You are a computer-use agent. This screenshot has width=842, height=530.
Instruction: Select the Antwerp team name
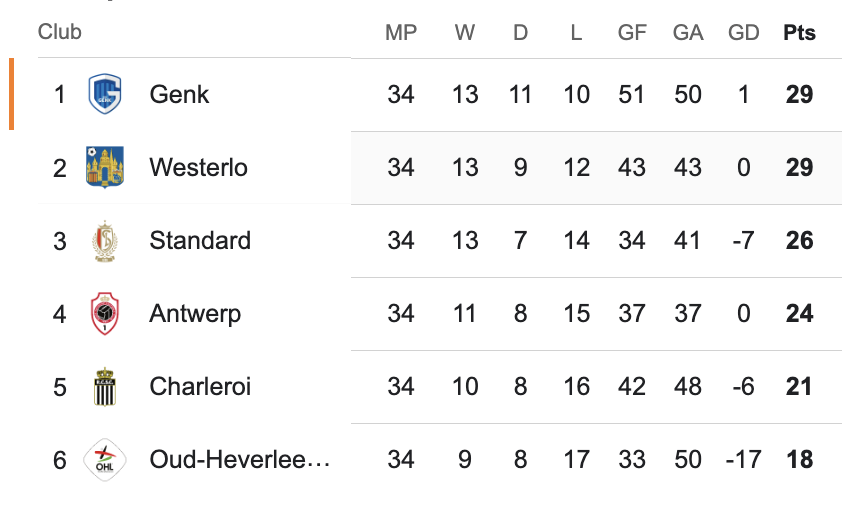(x=195, y=314)
